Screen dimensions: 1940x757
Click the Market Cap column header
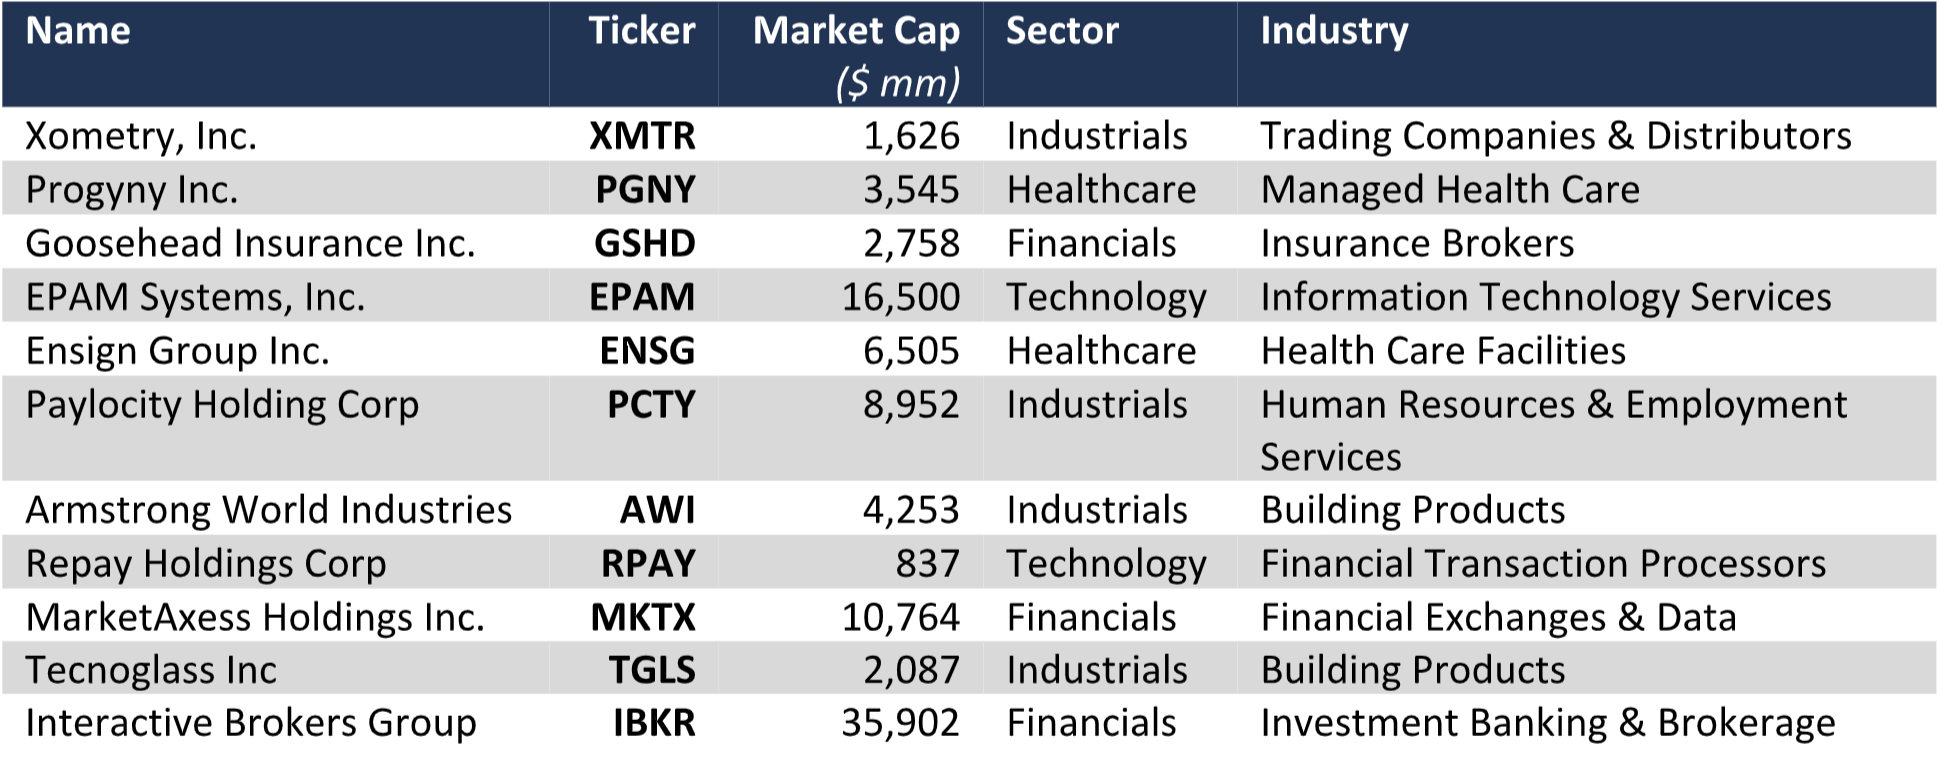coord(856,32)
